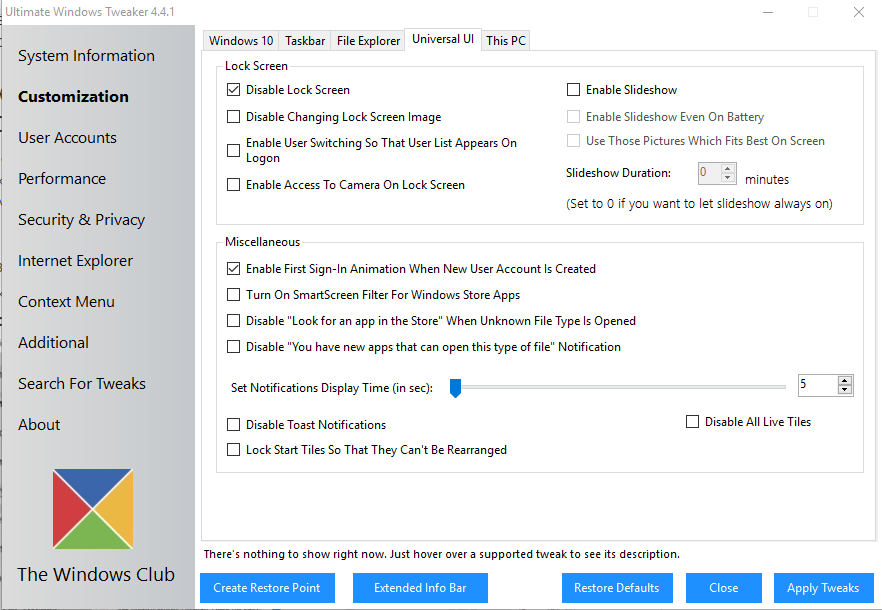Check Enable Access To Camera On Lock Screen
Viewport: 882px width, 610px height.
[x=233, y=185]
